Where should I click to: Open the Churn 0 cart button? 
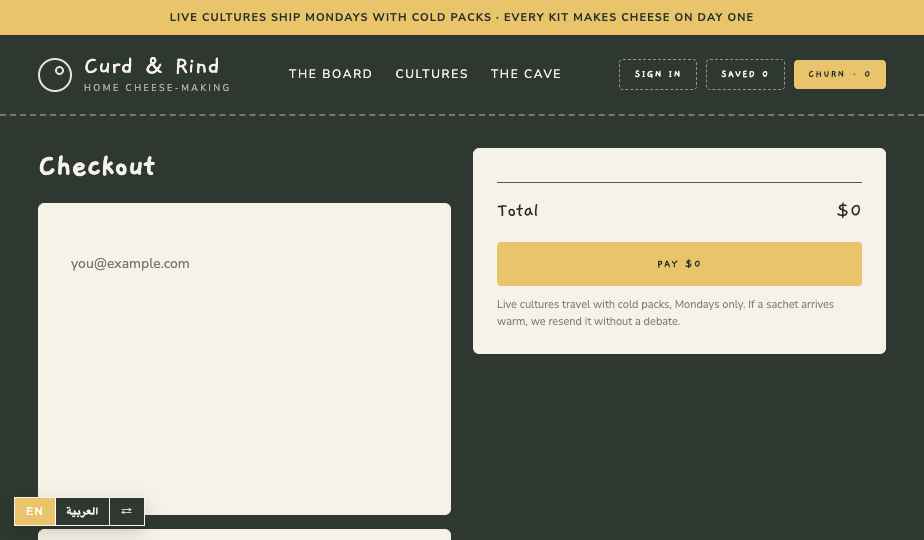coord(840,74)
